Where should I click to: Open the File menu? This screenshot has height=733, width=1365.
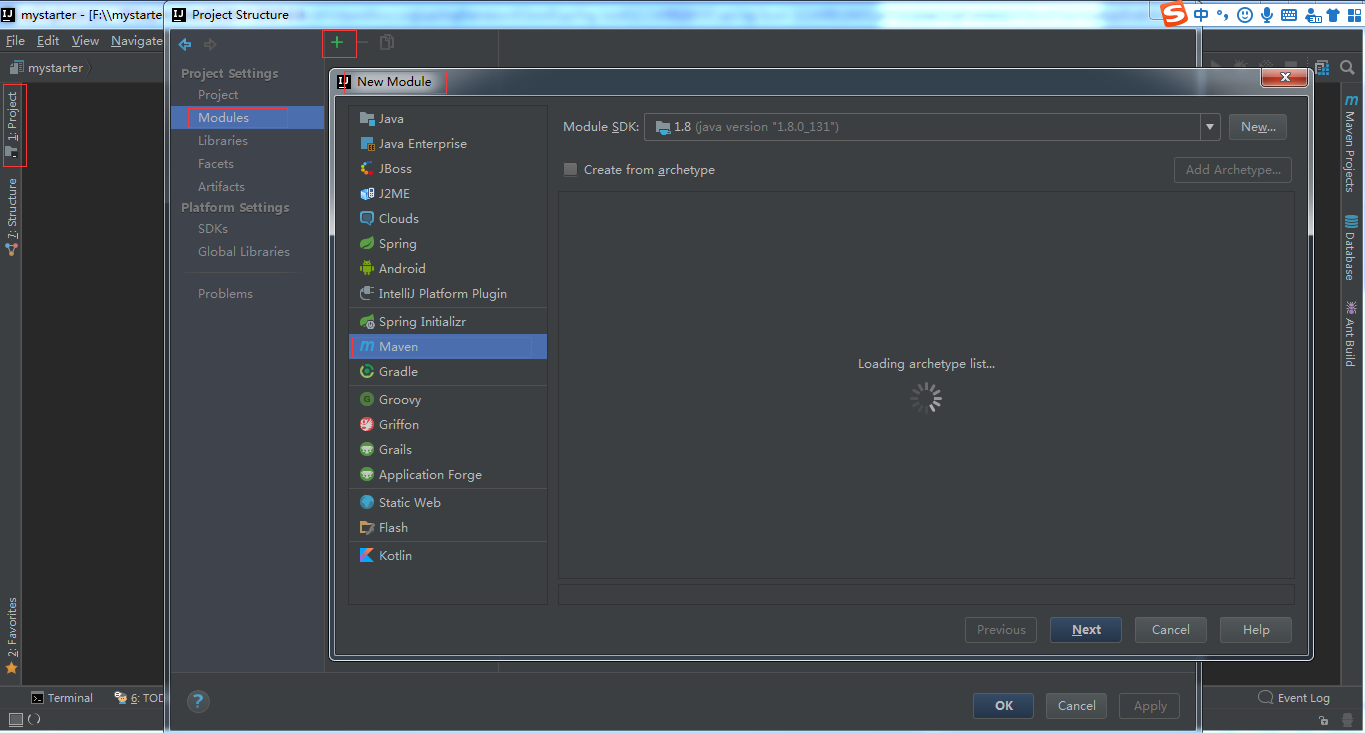[x=15, y=41]
